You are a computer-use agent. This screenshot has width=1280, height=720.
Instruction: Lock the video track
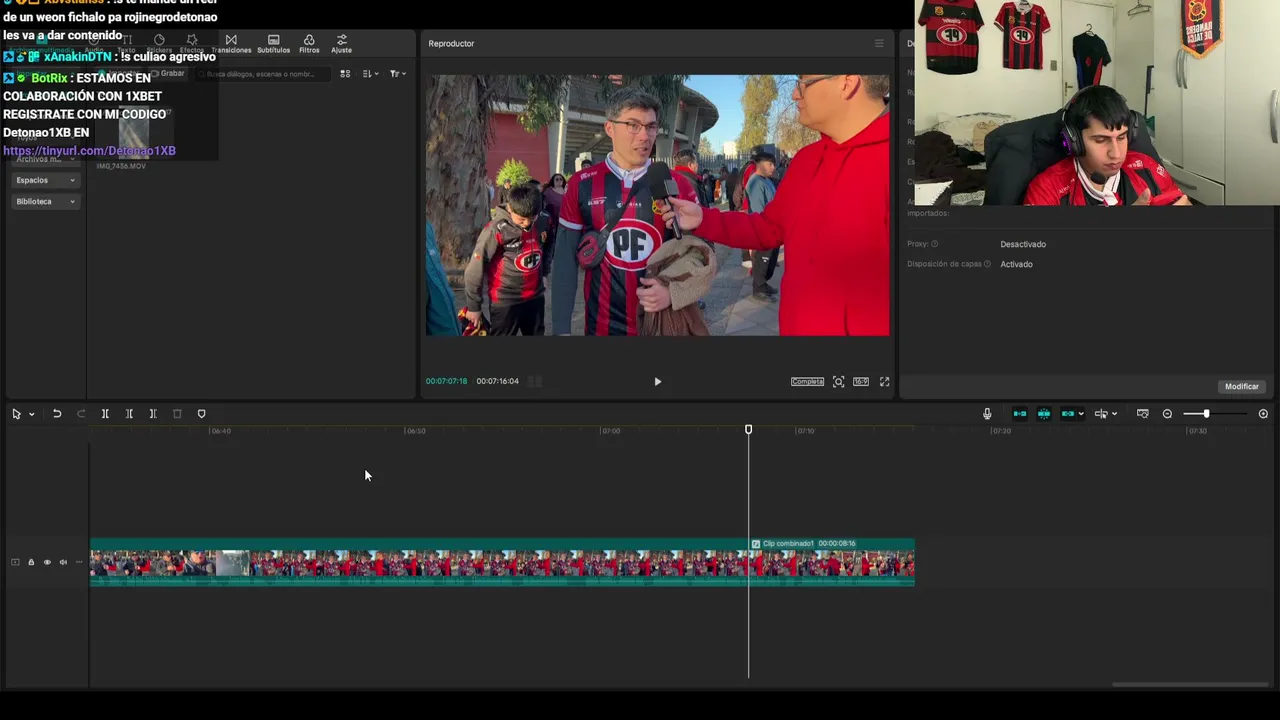(31, 562)
